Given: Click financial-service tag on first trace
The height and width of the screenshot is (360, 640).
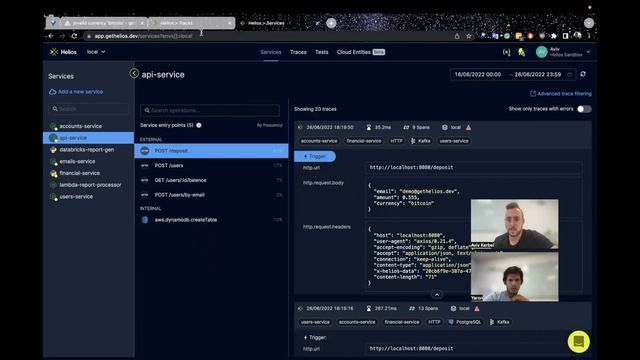Looking at the screenshot, I should [364, 141].
